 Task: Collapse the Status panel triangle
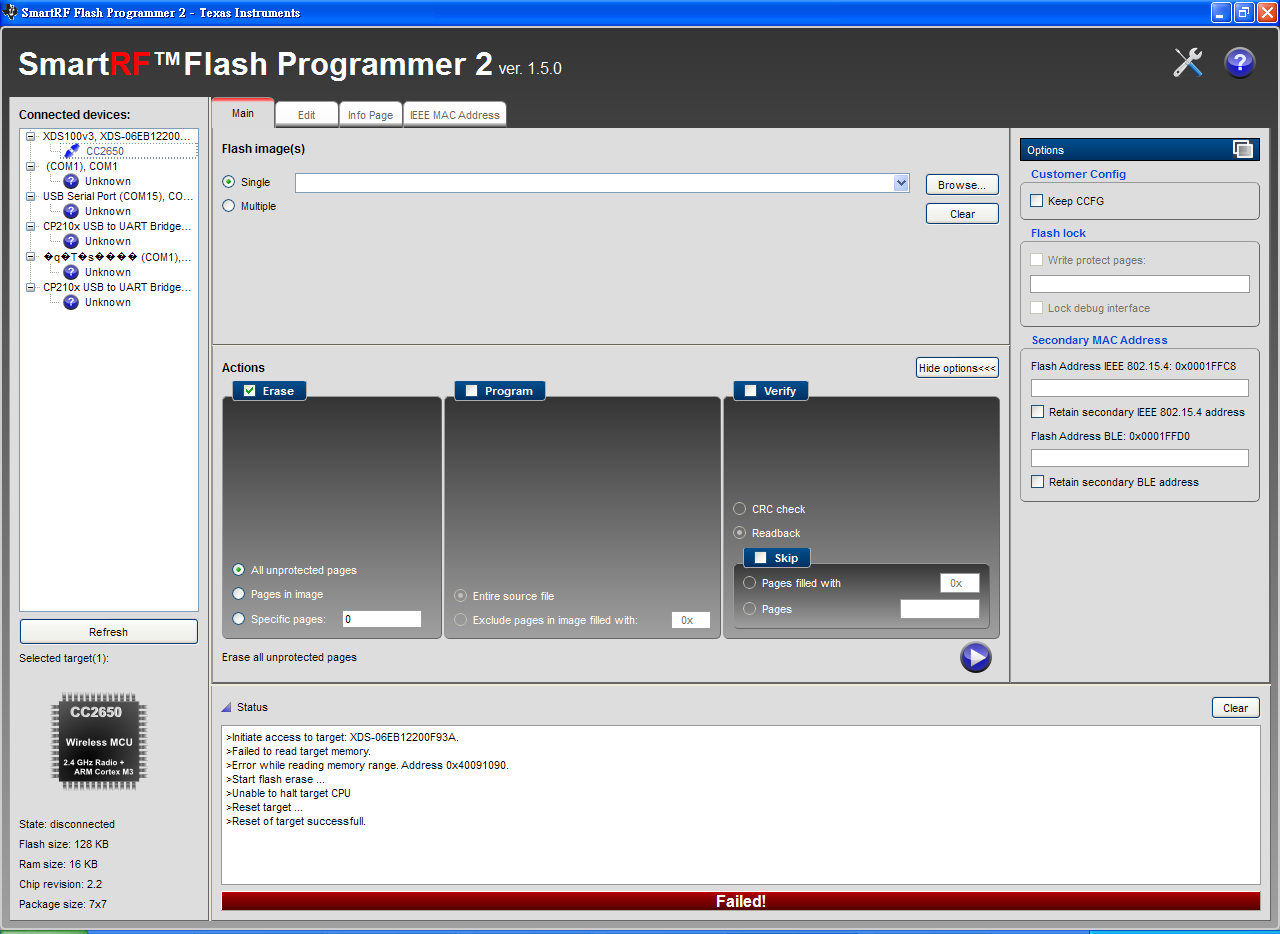point(227,707)
